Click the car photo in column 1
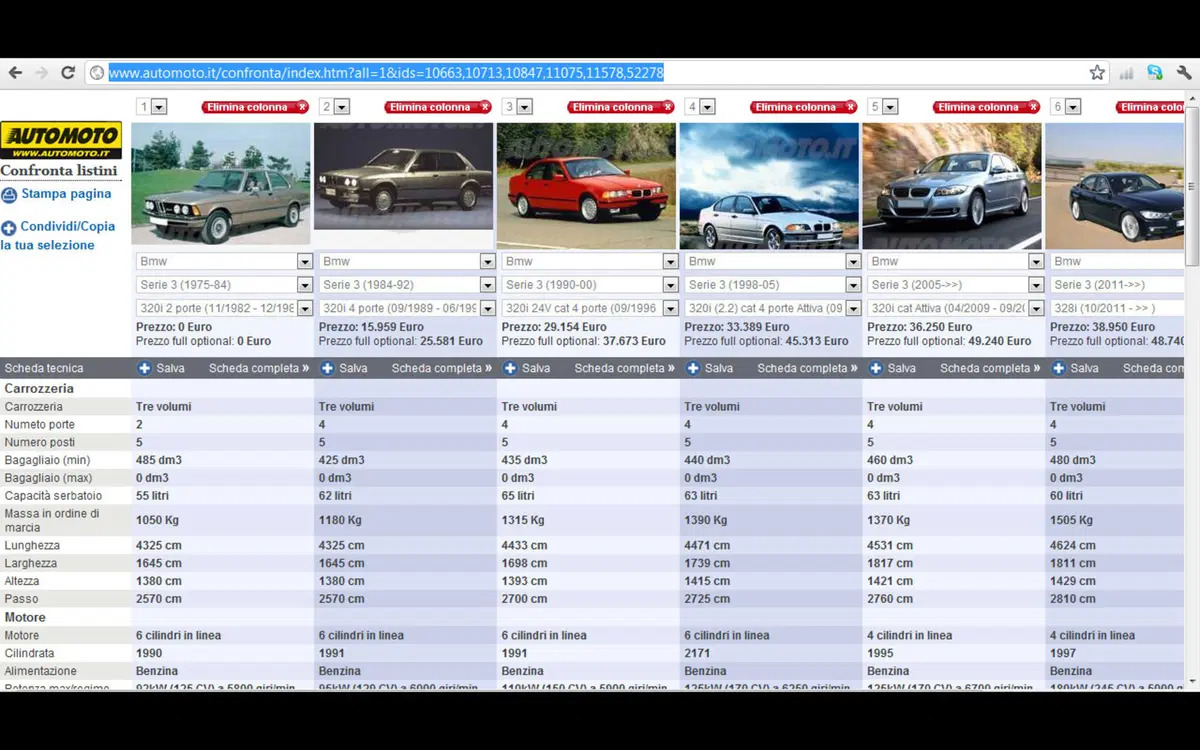The height and width of the screenshot is (750, 1200). click(x=221, y=184)
